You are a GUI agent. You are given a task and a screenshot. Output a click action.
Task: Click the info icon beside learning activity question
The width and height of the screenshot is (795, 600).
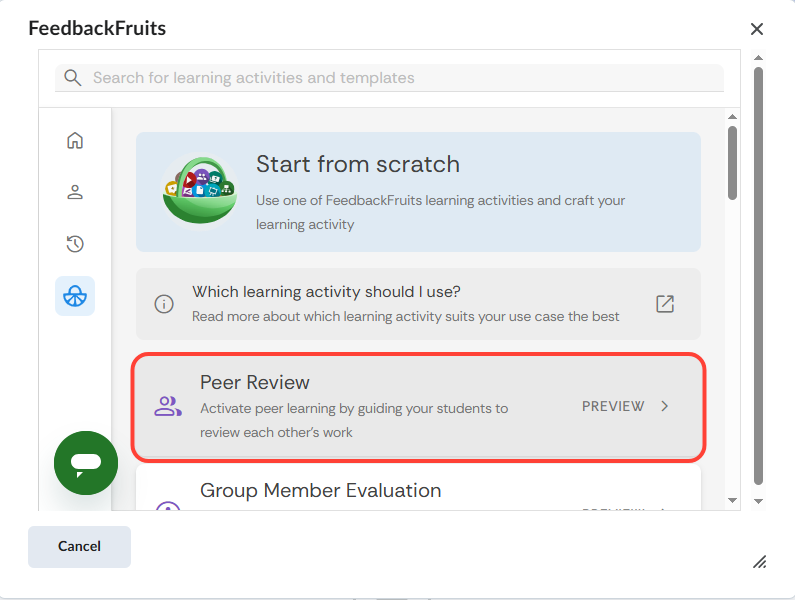coord(164,304)
